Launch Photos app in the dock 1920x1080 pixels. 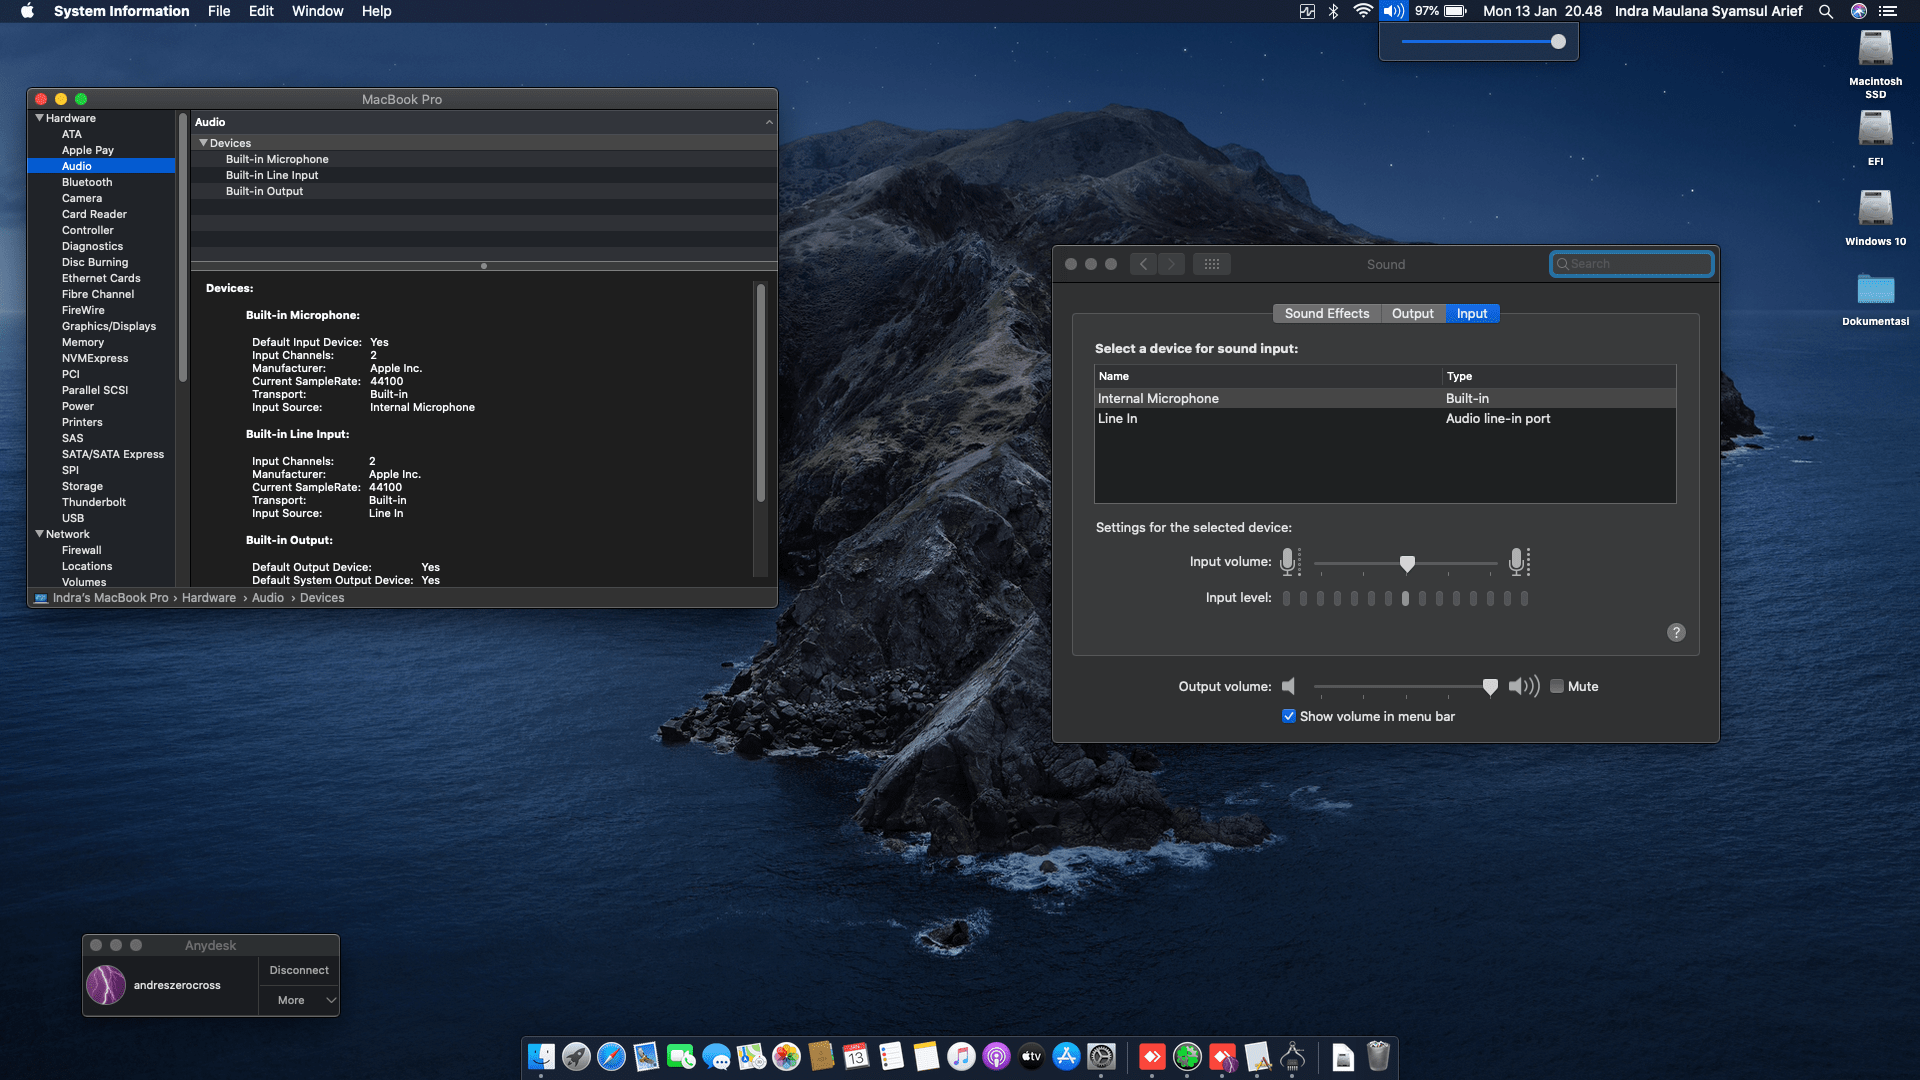(787, 1056)
